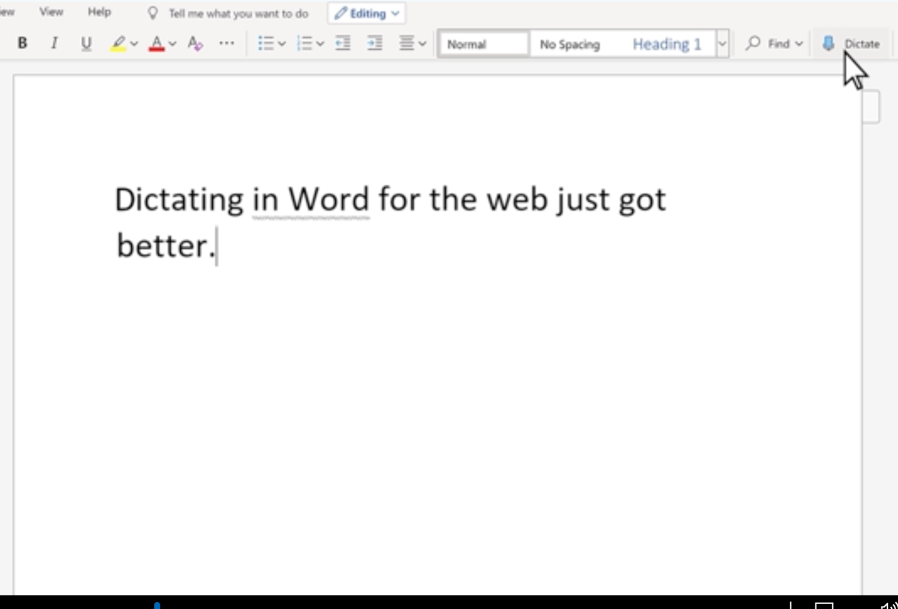898x609 pixels.
Task: Expand the Numbering dropdown arrow
Action: click(x=320, y=44)
